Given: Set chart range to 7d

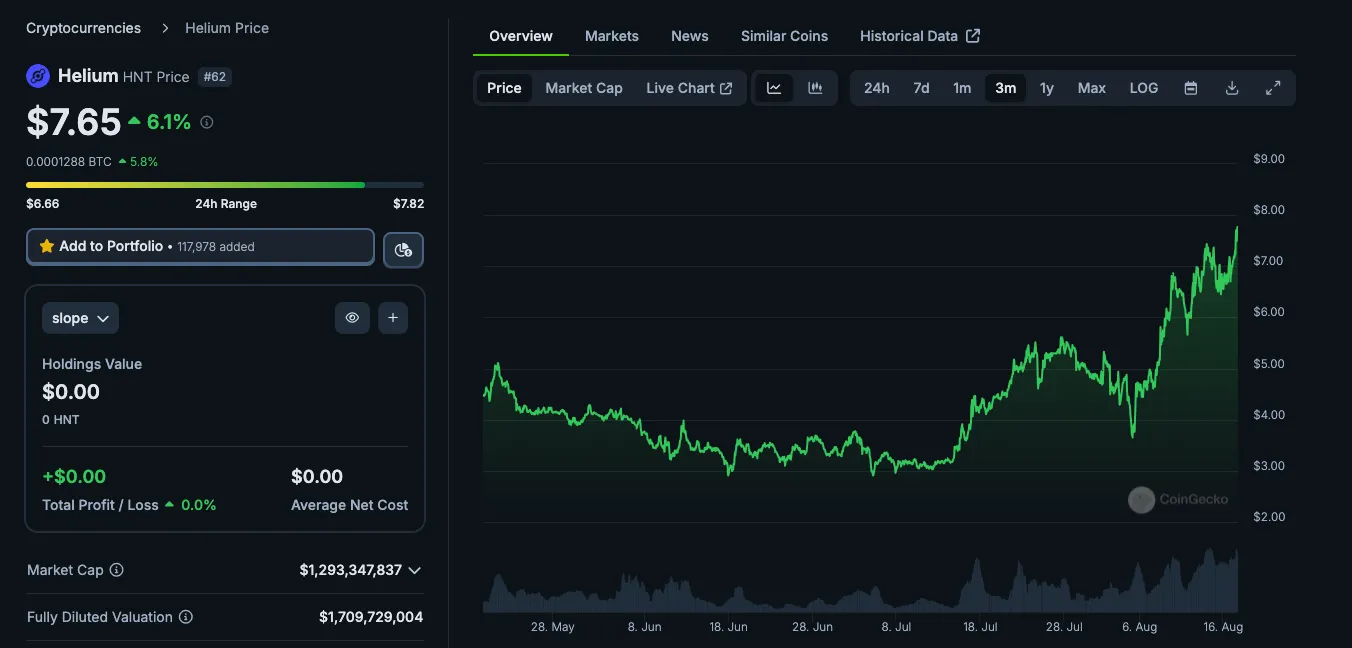Looking at the screenshot, I should (x=921, y=88).
